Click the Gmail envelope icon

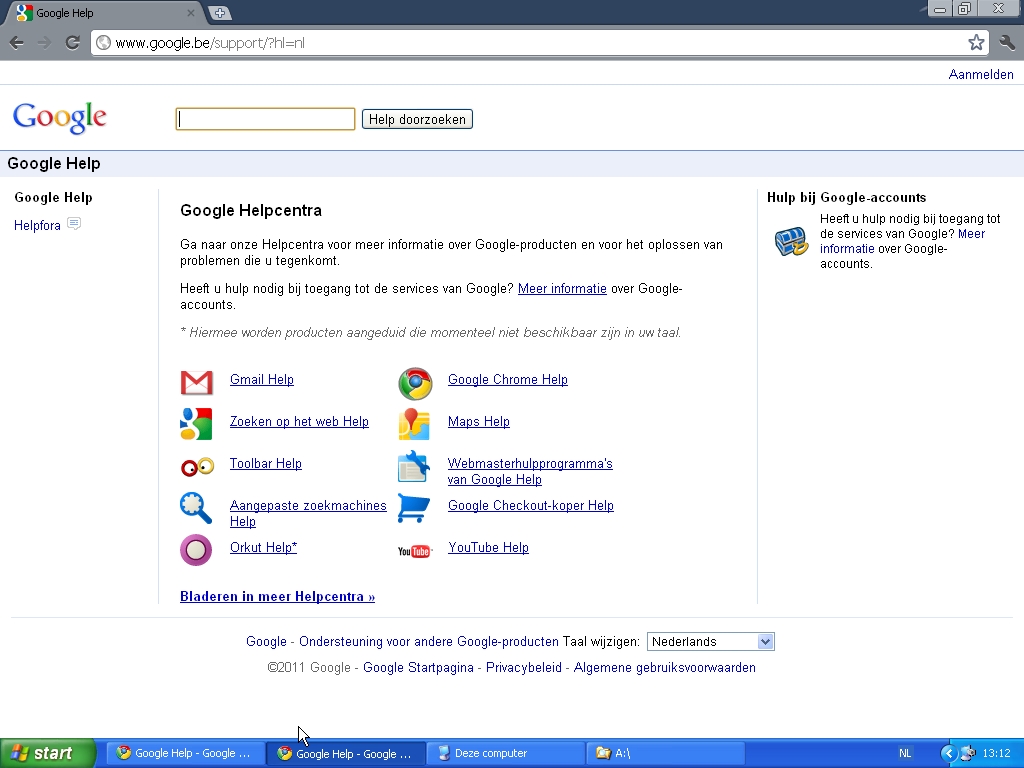[197, 383]
